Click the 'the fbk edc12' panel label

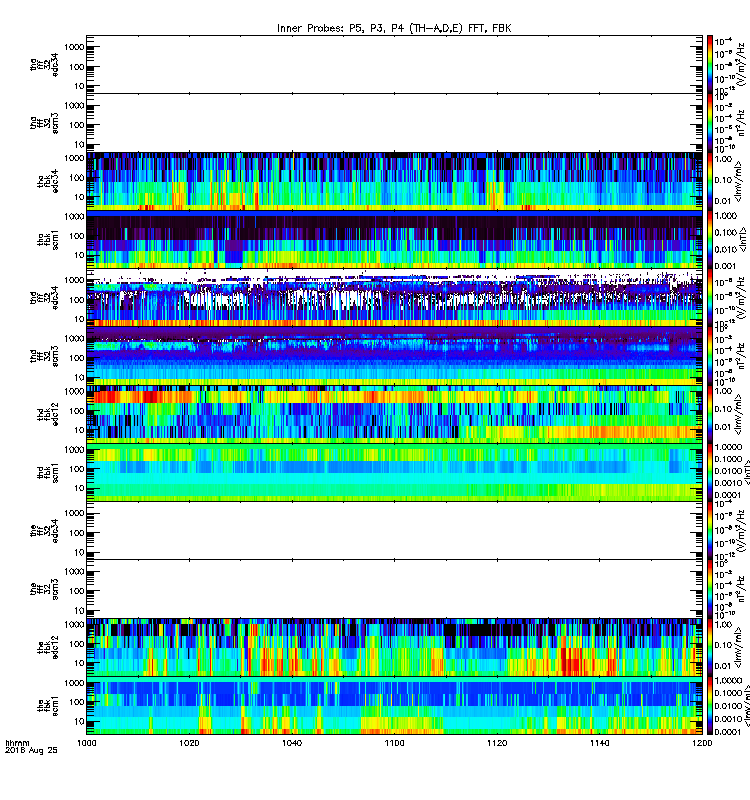pyautogui.click(x=48, y=647)
